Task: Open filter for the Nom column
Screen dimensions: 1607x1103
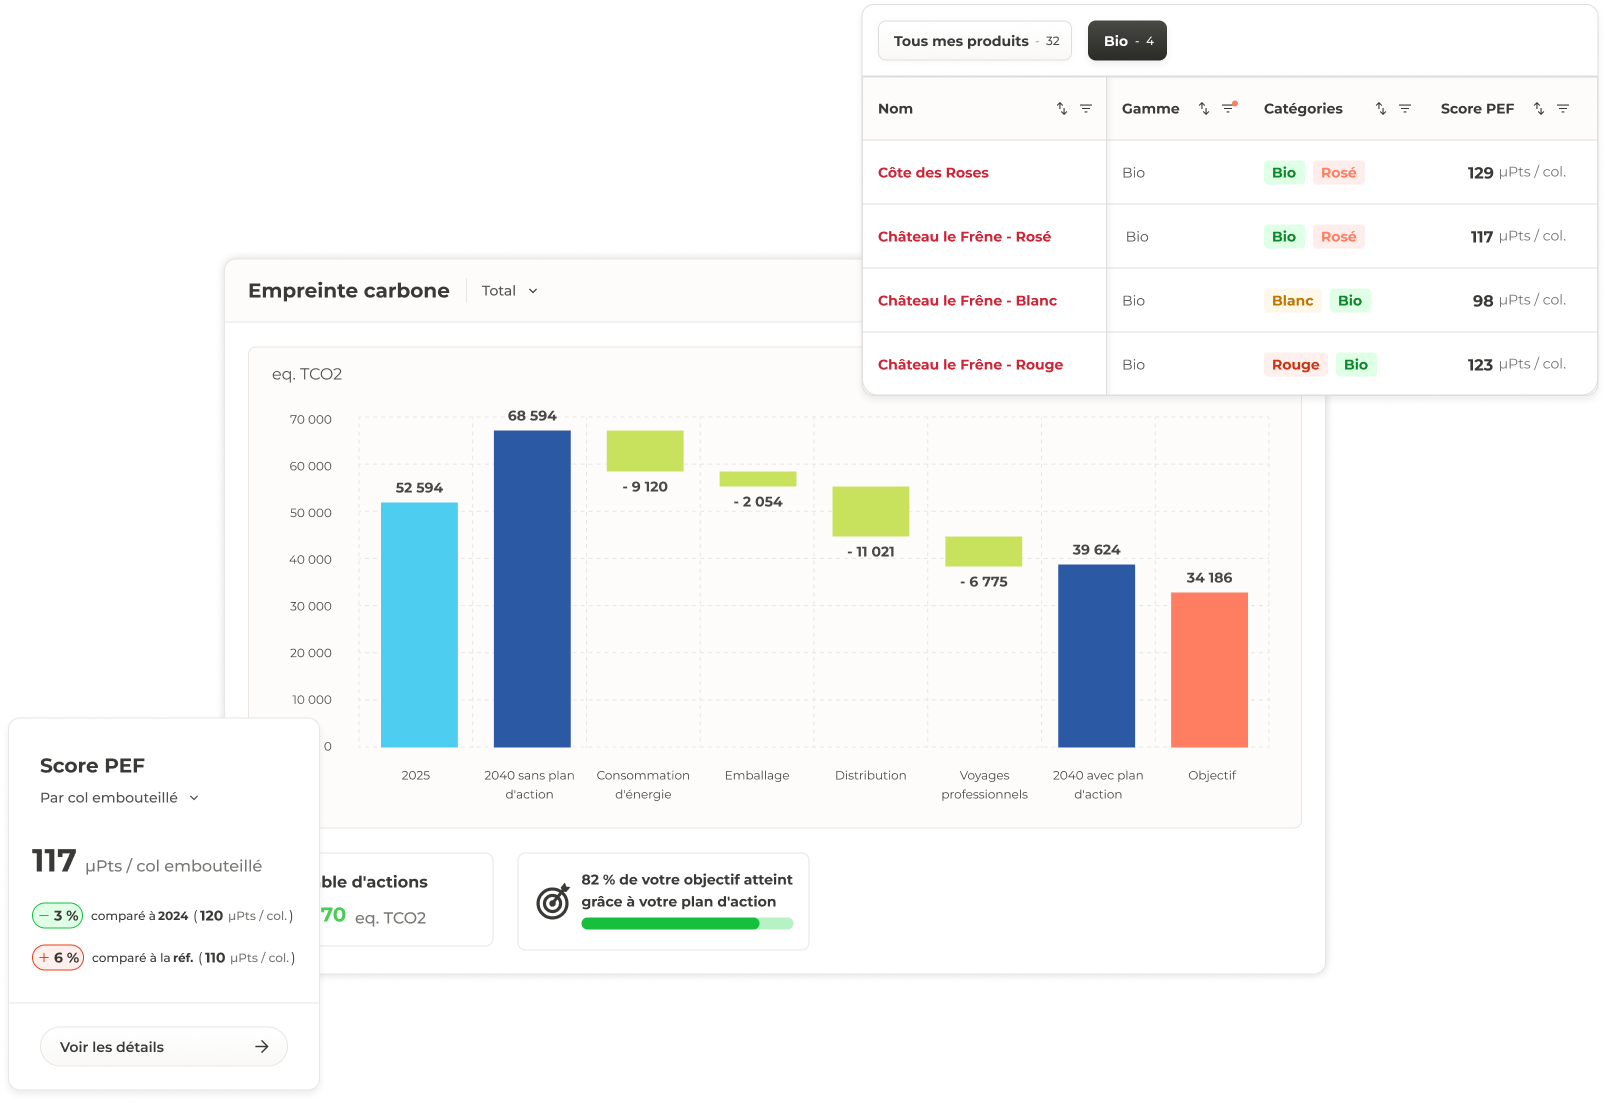Action: 1086,109
